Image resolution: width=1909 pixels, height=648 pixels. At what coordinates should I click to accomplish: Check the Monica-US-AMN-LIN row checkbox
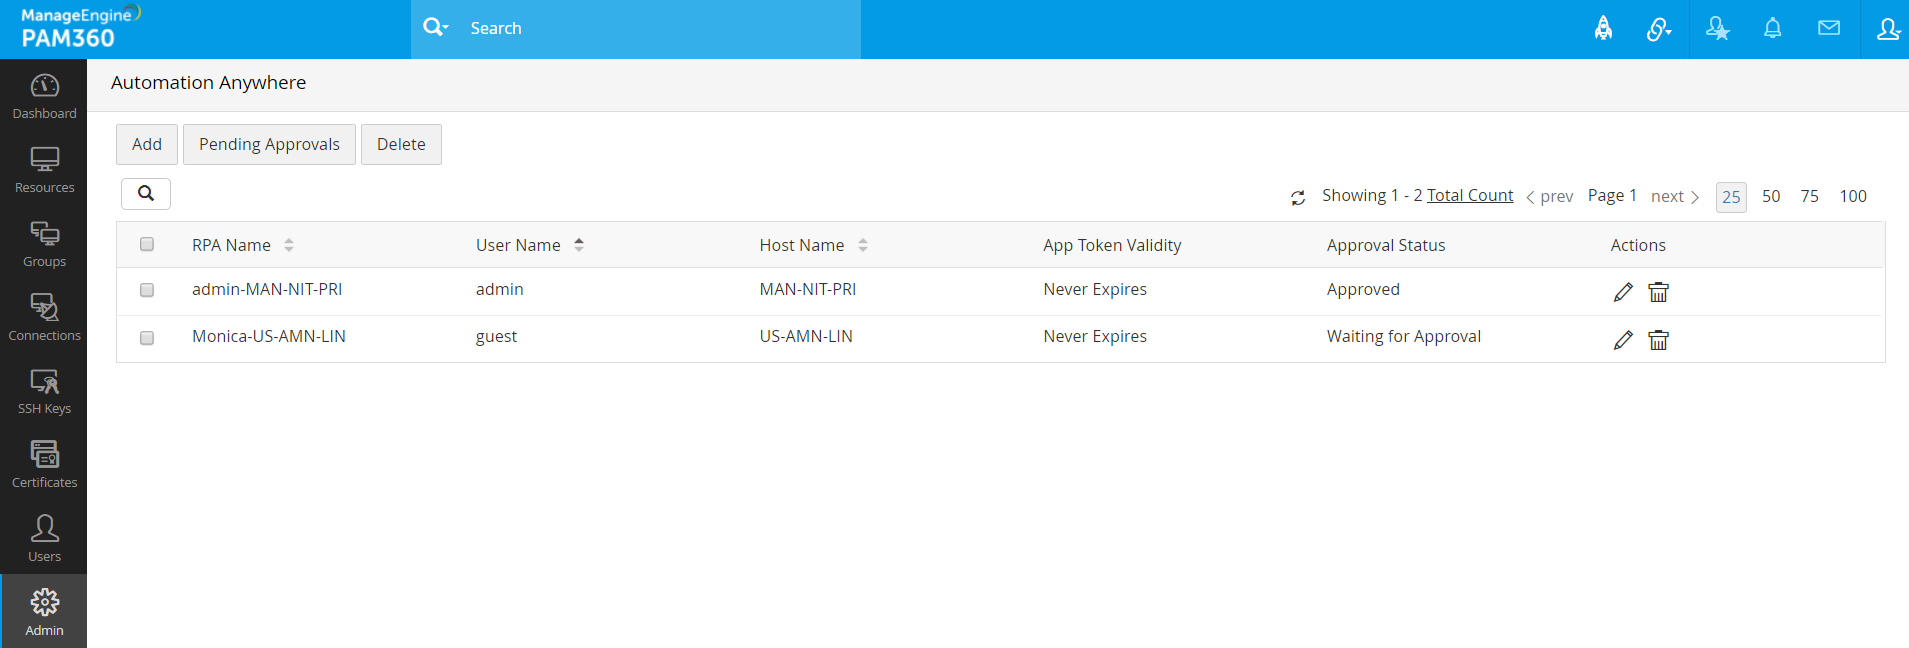point(147,338)
